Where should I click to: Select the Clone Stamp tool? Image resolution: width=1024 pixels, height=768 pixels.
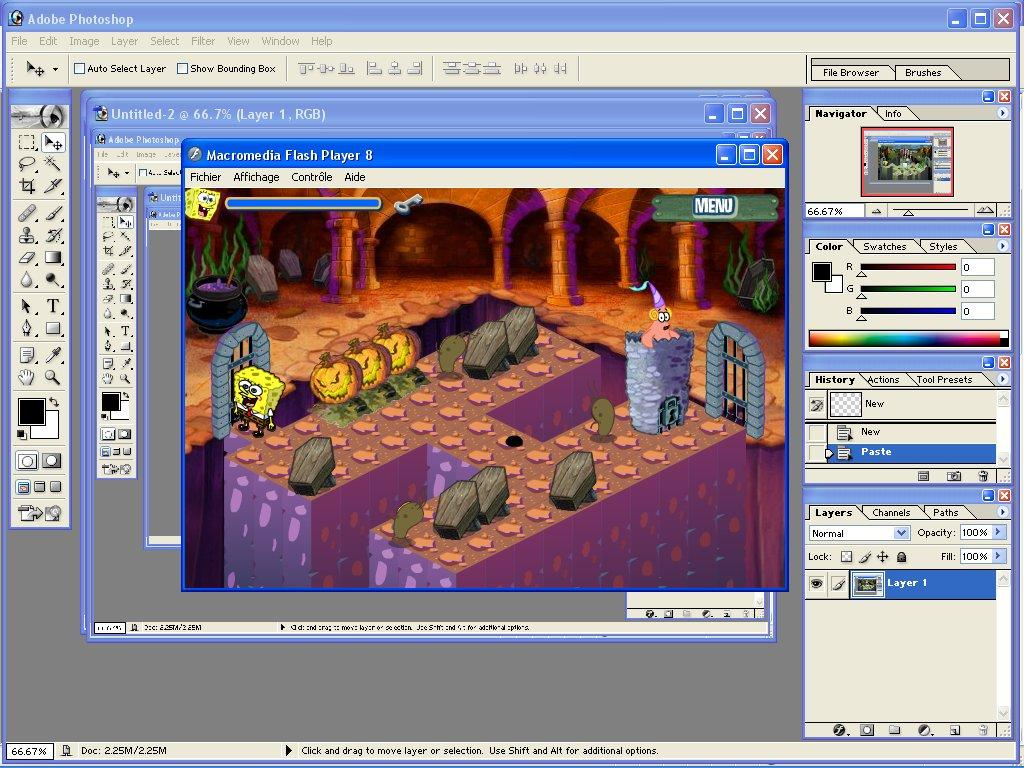27,235
